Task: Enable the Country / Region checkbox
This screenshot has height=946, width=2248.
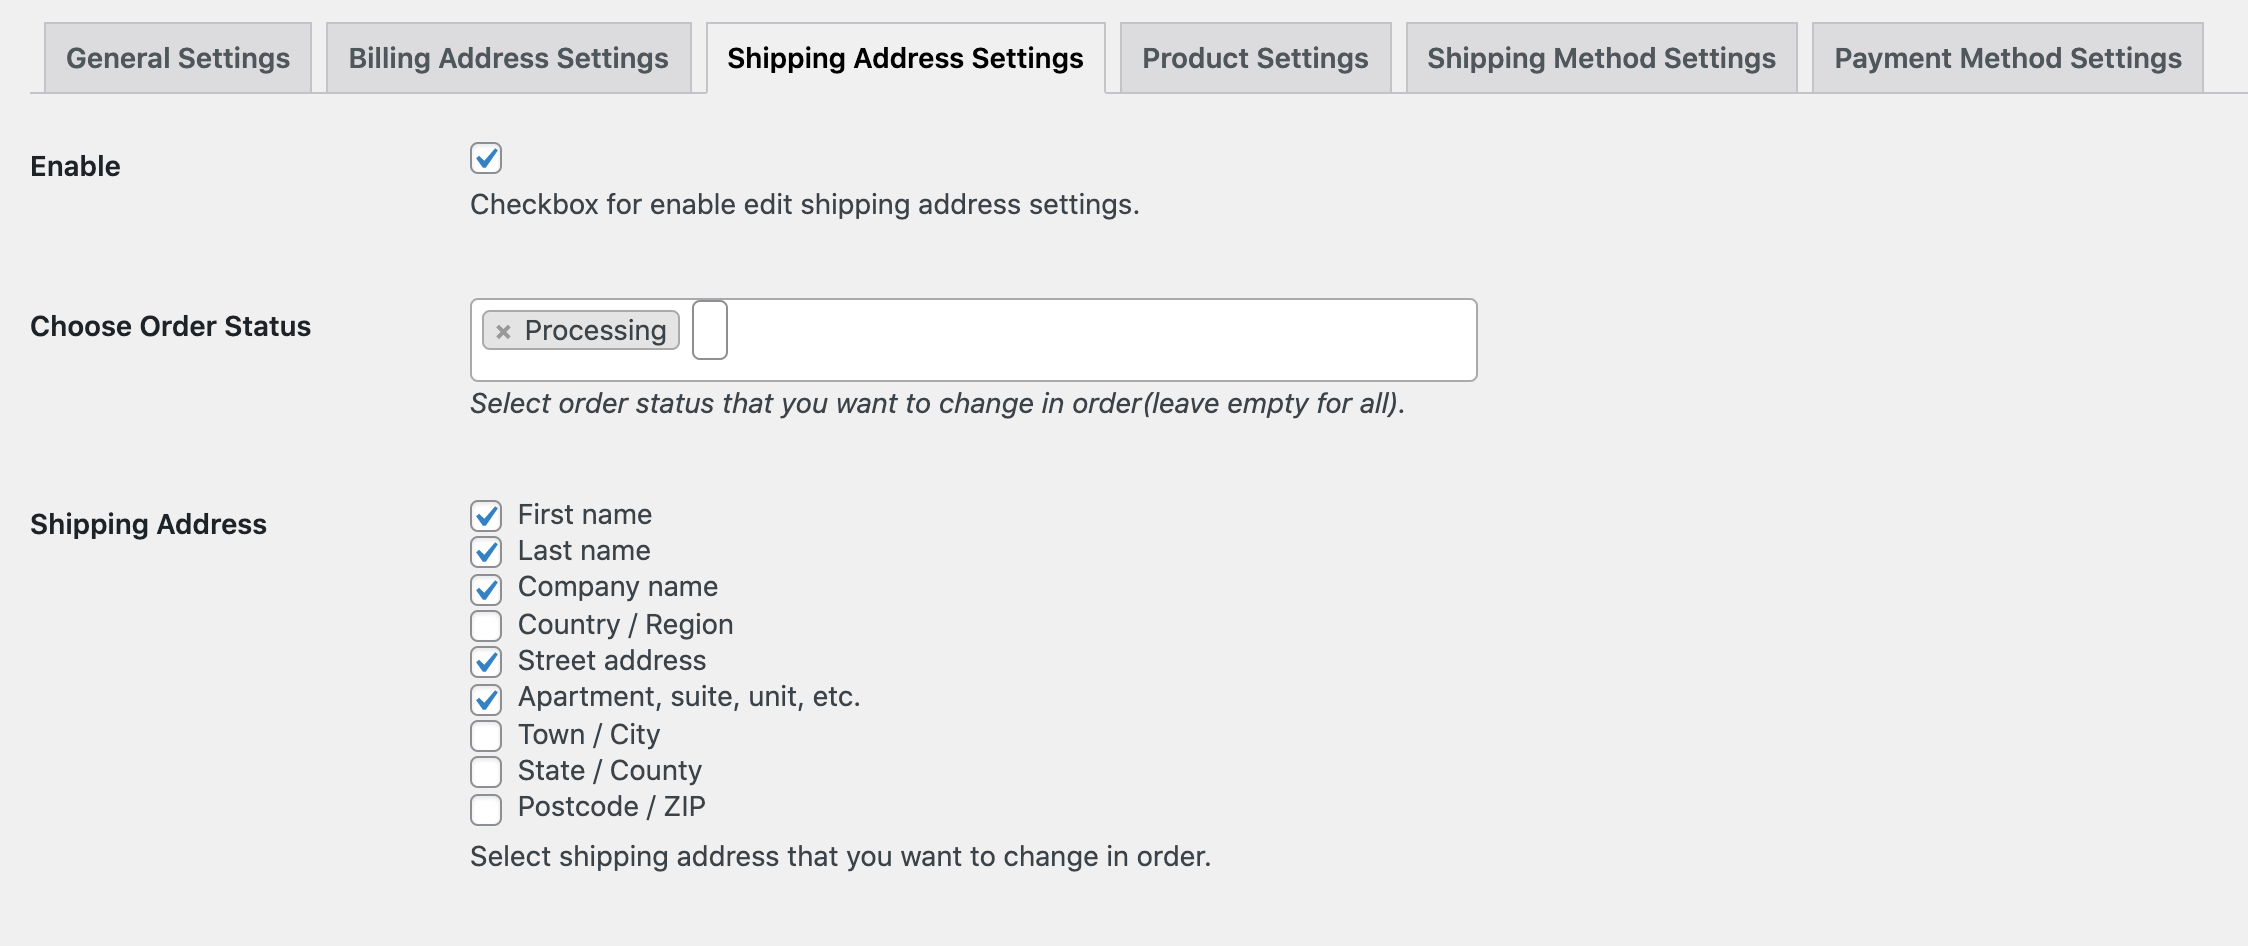Action: (x=486, y=625)
